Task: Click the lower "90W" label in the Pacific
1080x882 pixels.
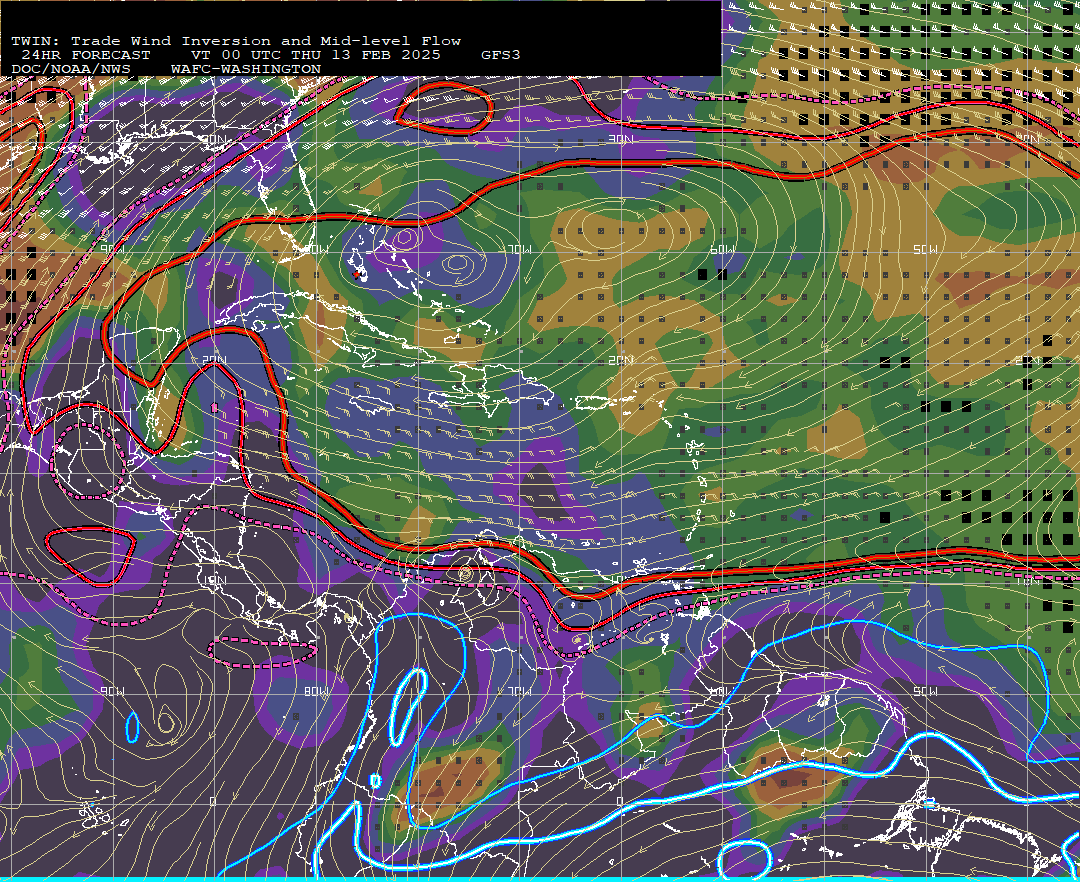Action: [113, 691]
